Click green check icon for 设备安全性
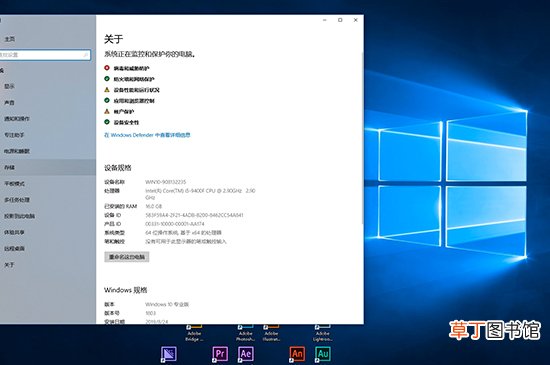This screenshot has height=365, width=550. pyautogui.click(x=107, y=122)
